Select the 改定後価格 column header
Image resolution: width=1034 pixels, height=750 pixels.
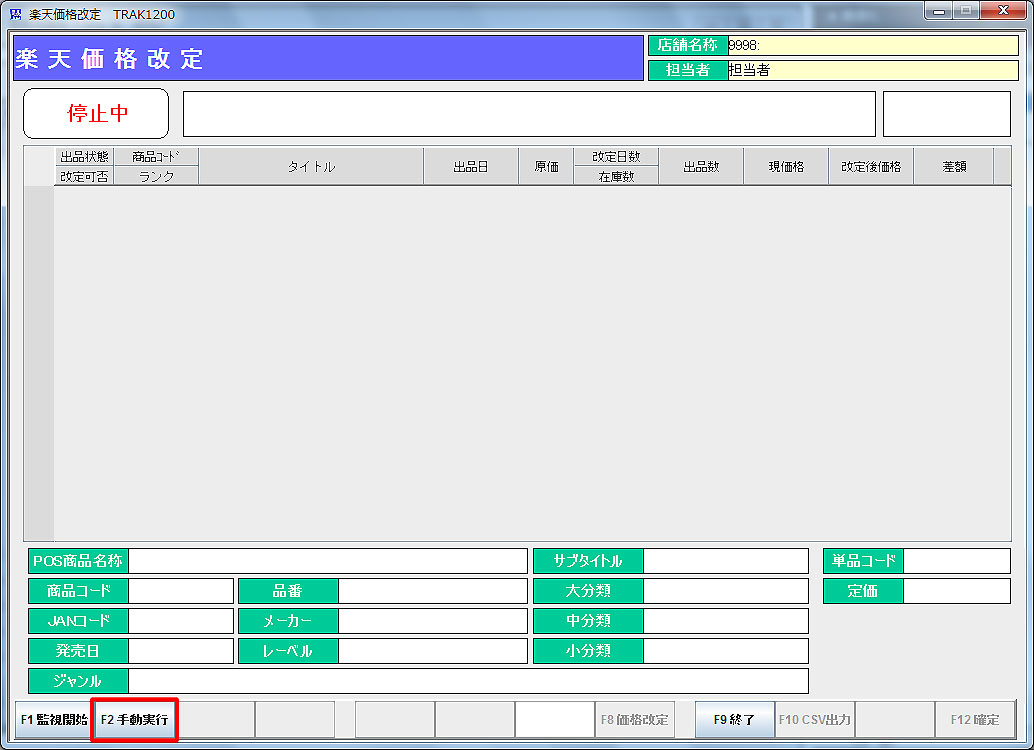coord(870,167)
